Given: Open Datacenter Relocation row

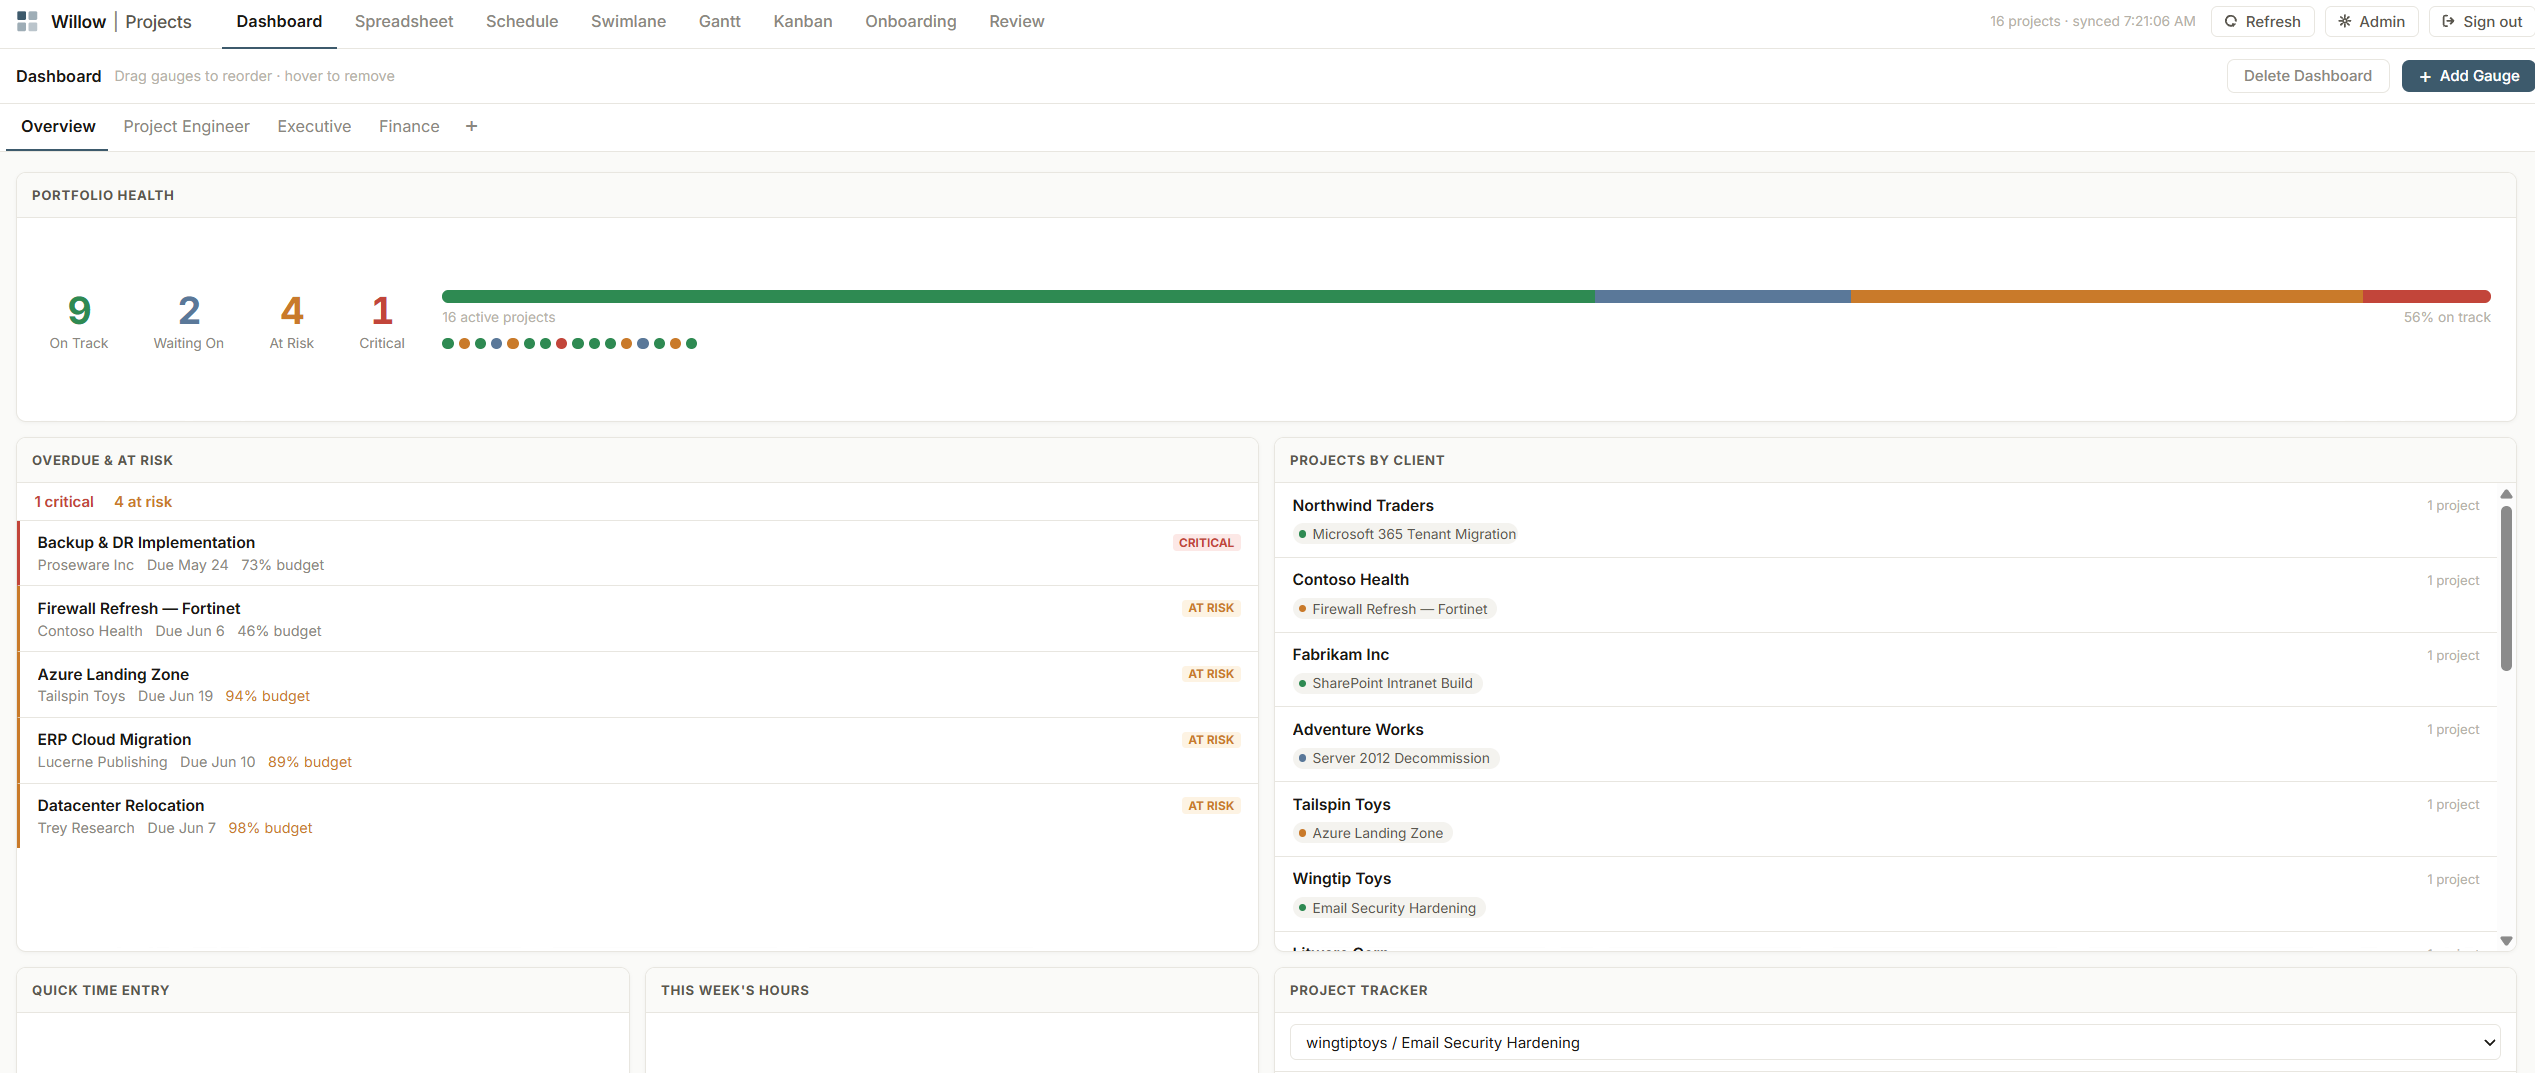Looking at the screenshot, I should pos(637,816).
